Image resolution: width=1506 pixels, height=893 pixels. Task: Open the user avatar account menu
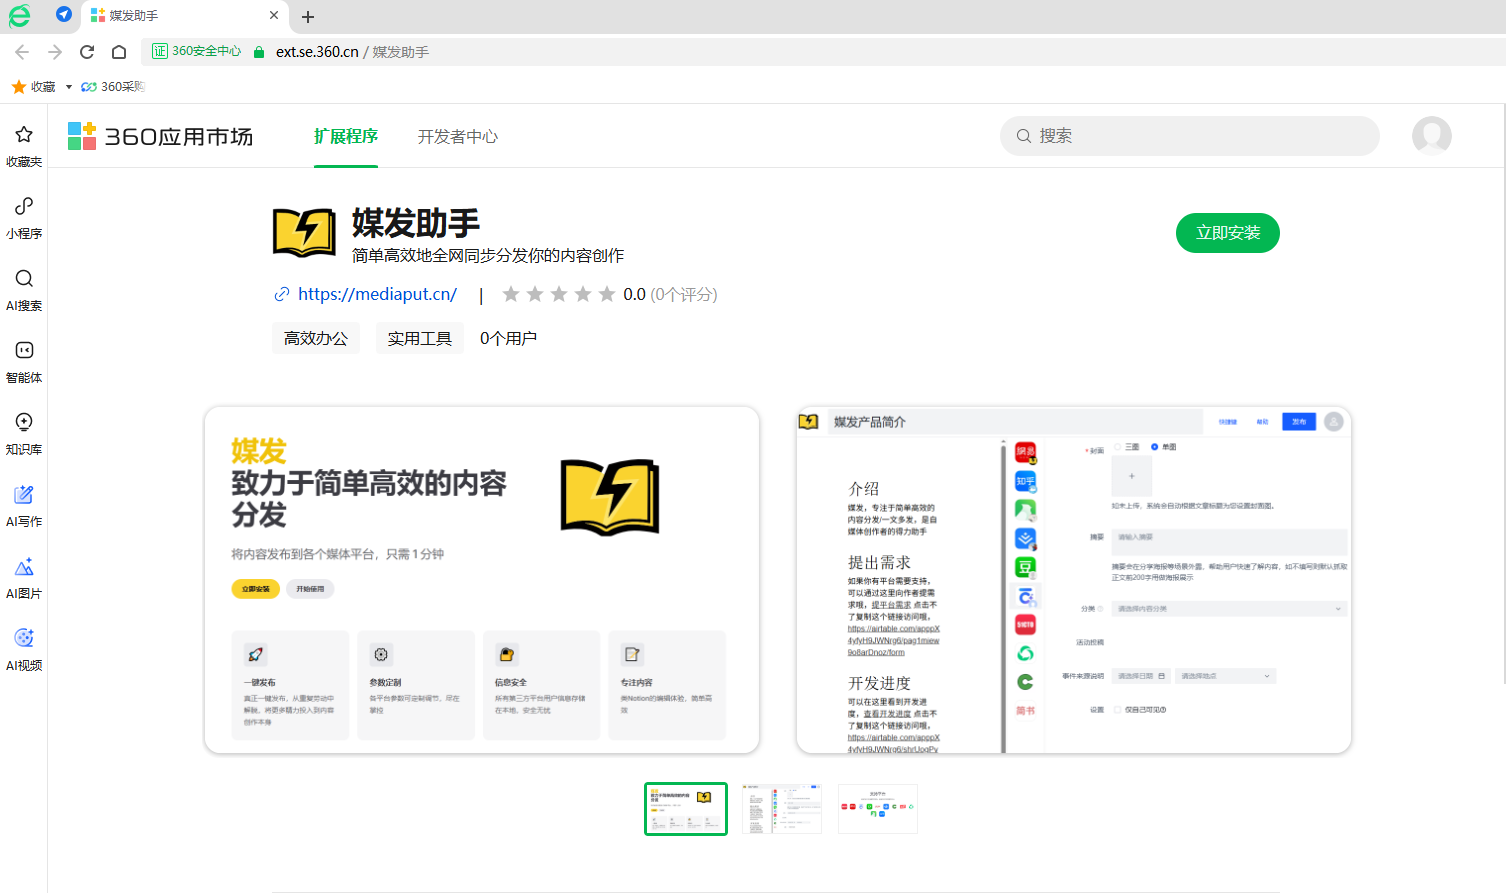click(x=1431, y=136)
